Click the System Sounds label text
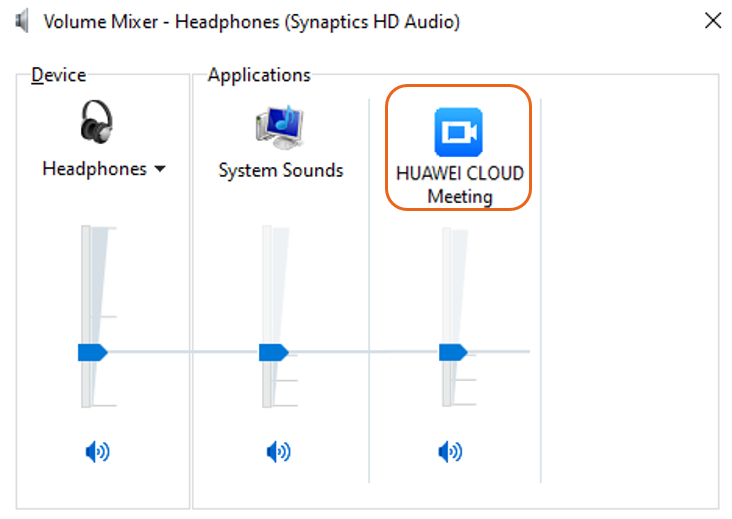Viewport: 732px width, 519px height. point(281,171)
